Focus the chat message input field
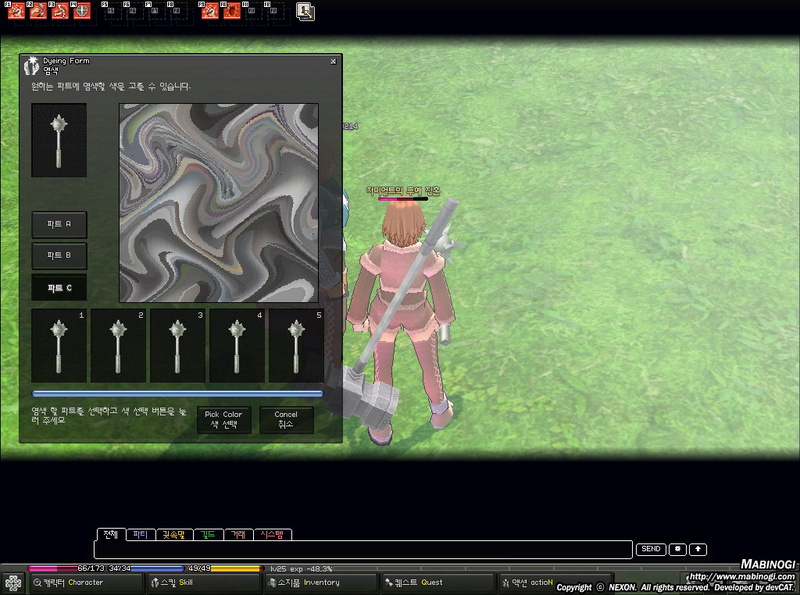Screen dimensions: 800x595 363,550
